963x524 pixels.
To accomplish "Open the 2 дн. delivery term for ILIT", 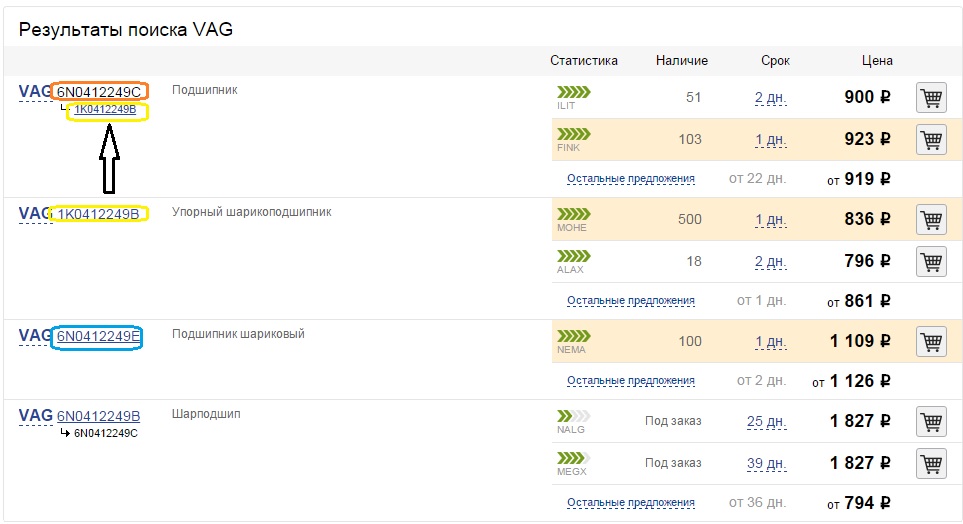I will pyautogui.click(x=771, y=98).
